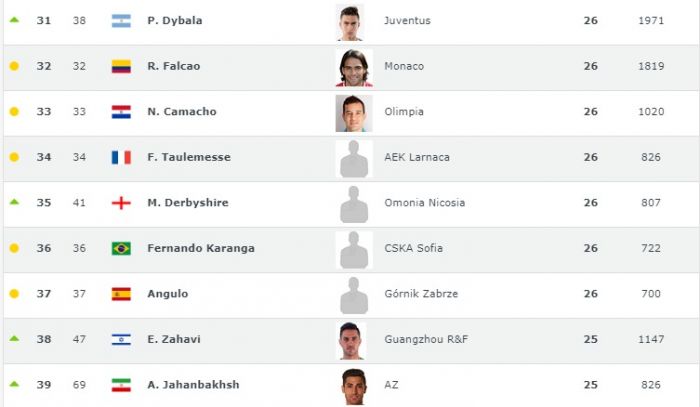The height and width of the screenshot is (407, 700).
Task: Open the M. Derbyshire player link
Action: [187, 203]
